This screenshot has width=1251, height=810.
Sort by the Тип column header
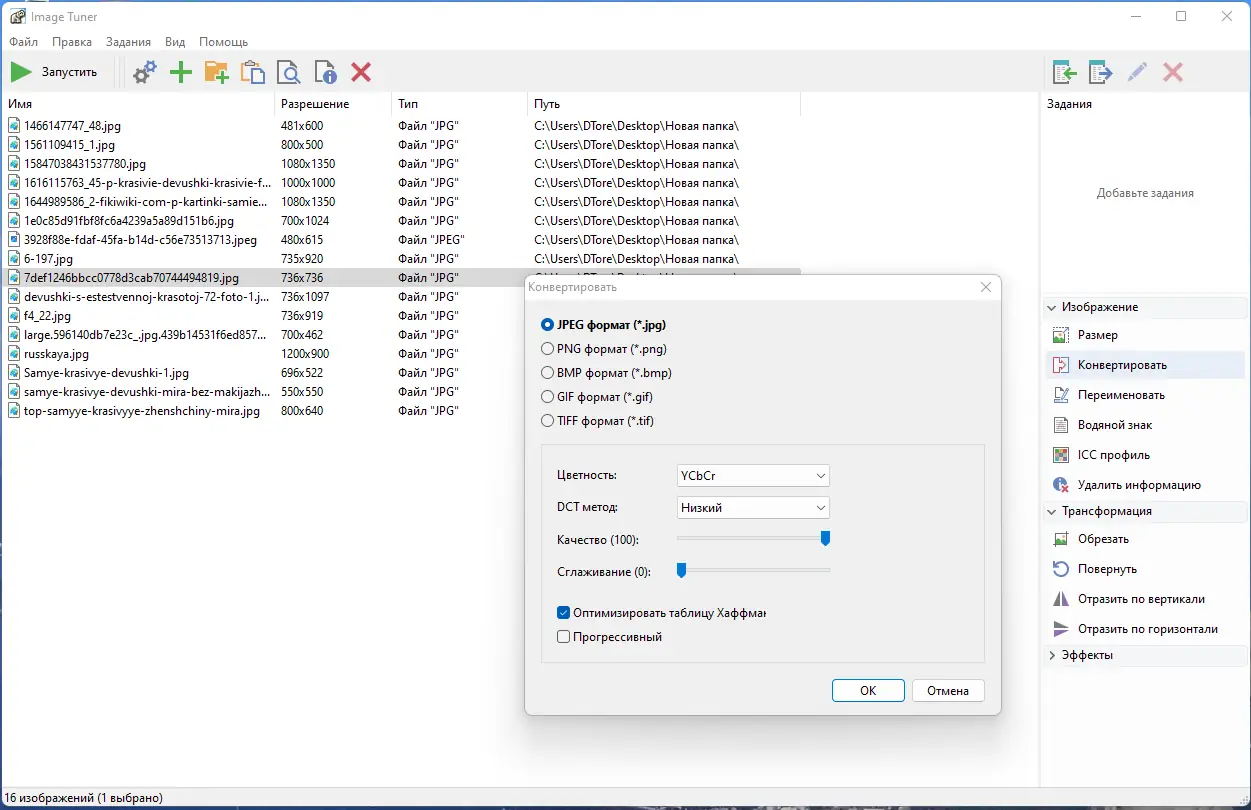(x=459, y=104)
